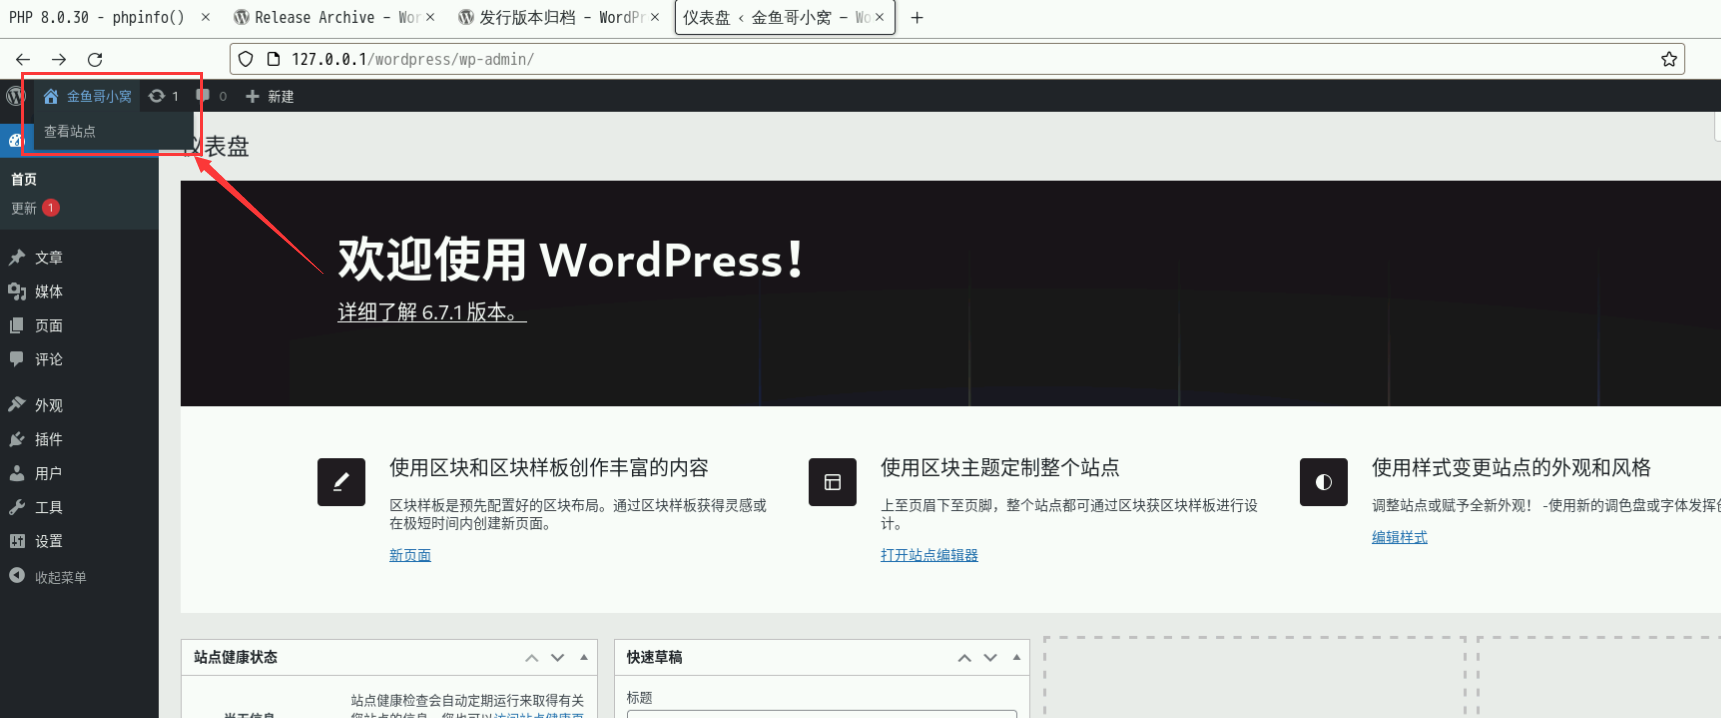Close the phpinfo() tab
1721x718 pixels.
tap(205, 17)
